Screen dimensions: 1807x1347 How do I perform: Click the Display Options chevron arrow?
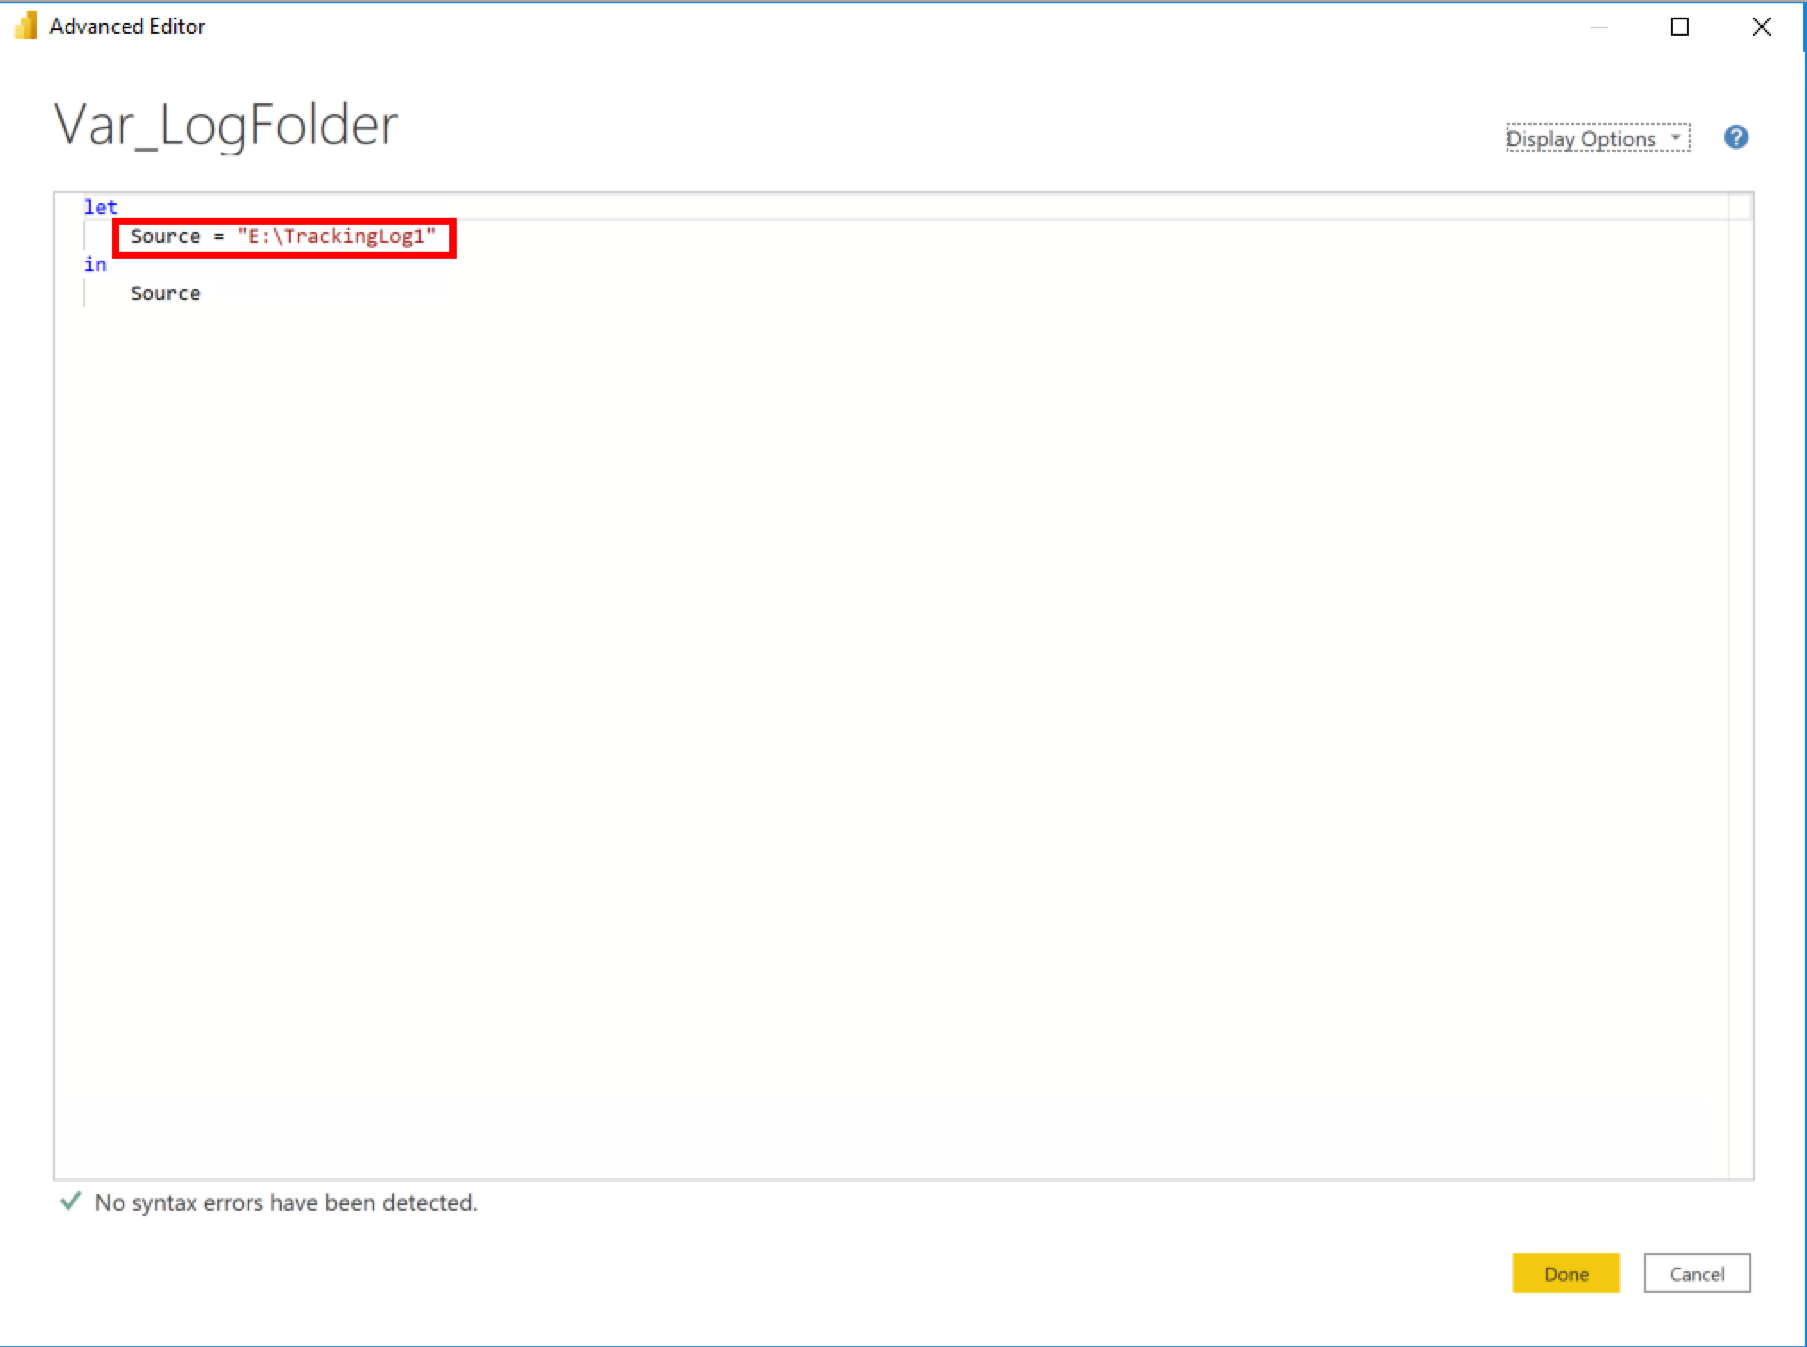tap(1675, 139)
